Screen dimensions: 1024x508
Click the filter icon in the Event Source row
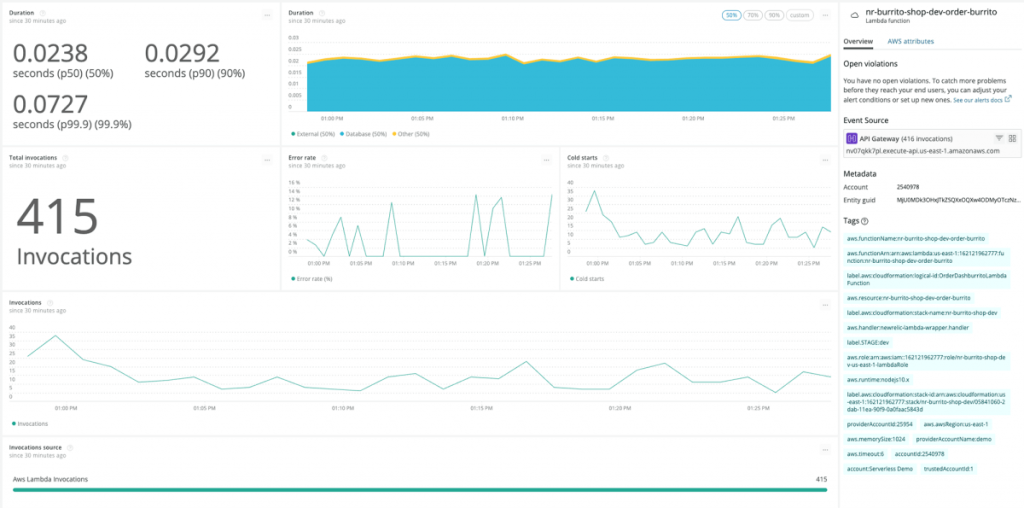click(x=998, y=138)
